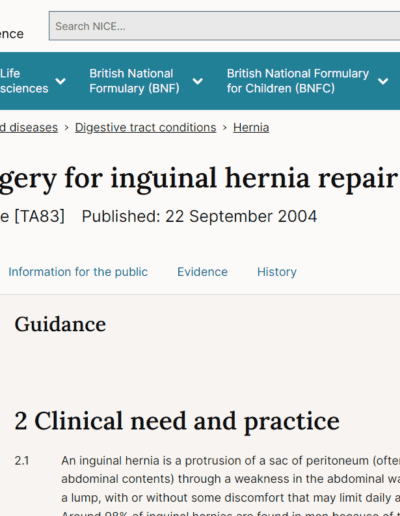The image size is (400, 516).
Task: Open the Life sciences menu item
Action: click(x=24, y=81)
